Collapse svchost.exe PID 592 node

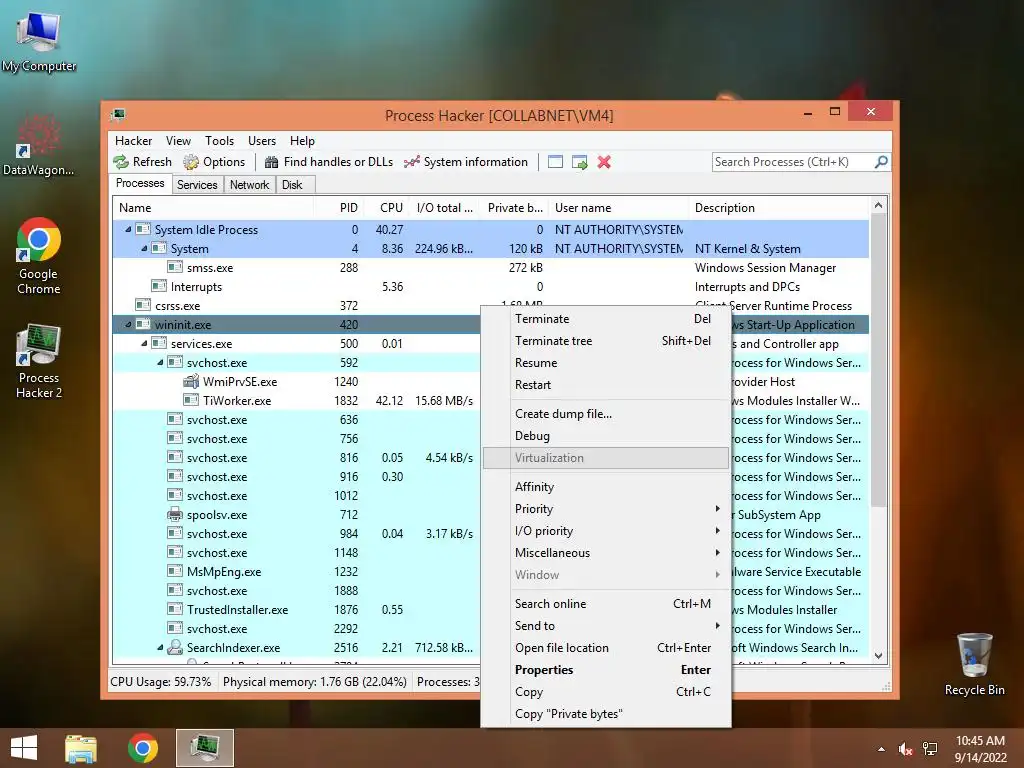click(x=160, y=362)
